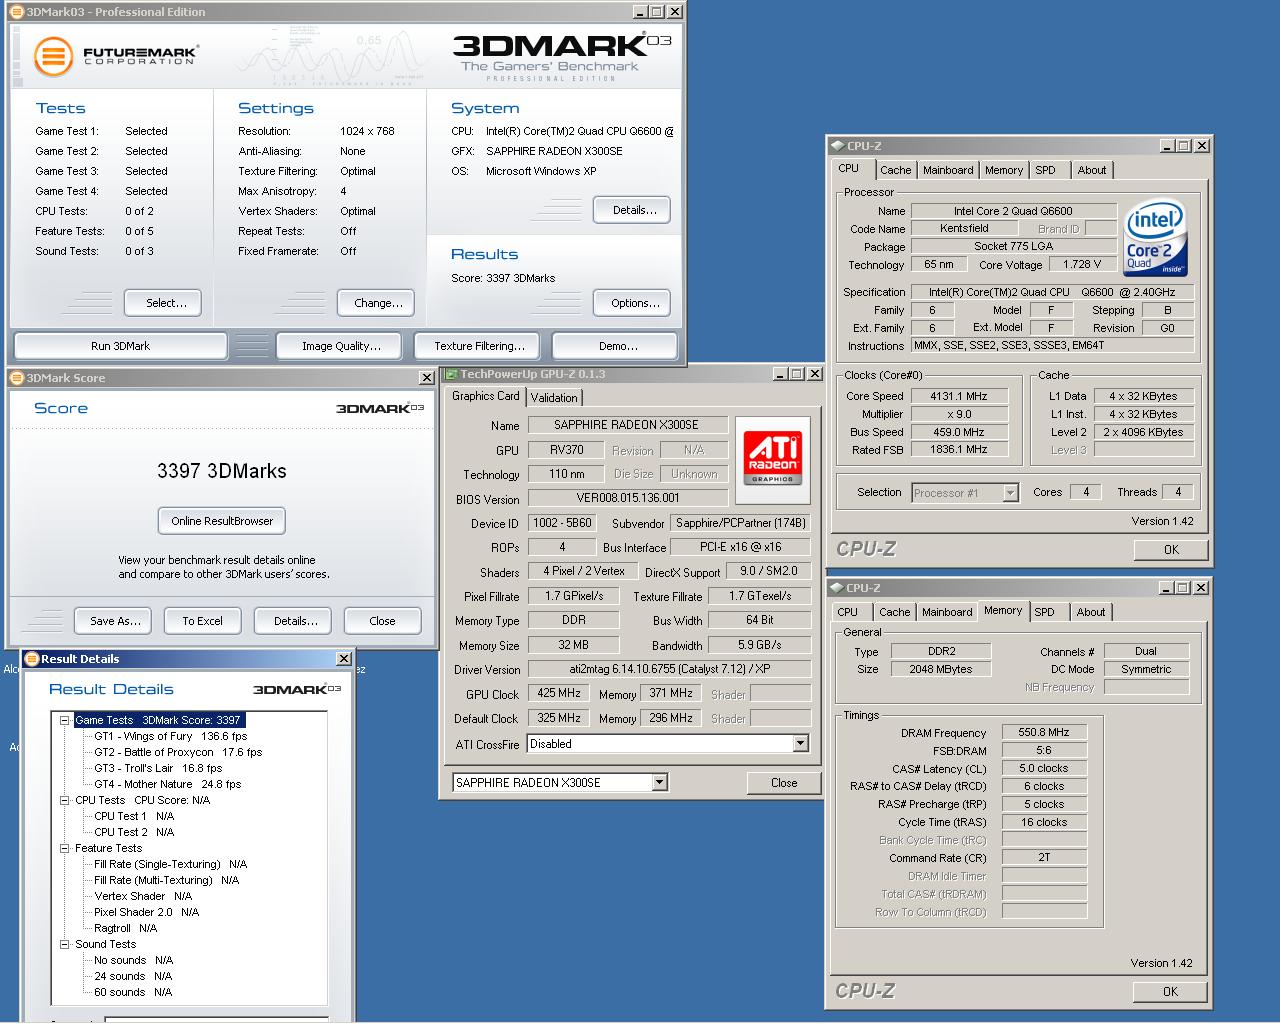The width and height of the screenshot is (1280, 1024).
Task: Open the ATI CrossFire dropdown
Action: [800, 744]
